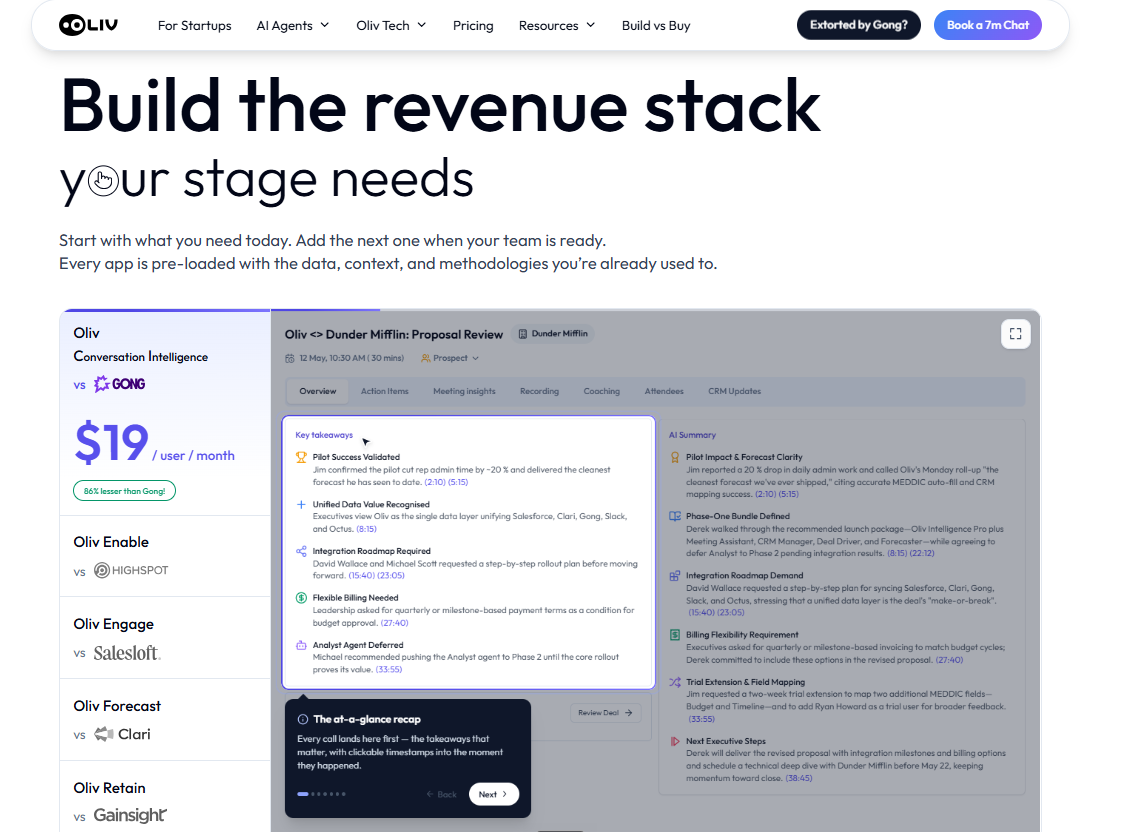Switch to the Coaching tab
The image size is (1143, 832).
[x=601, y=392]
